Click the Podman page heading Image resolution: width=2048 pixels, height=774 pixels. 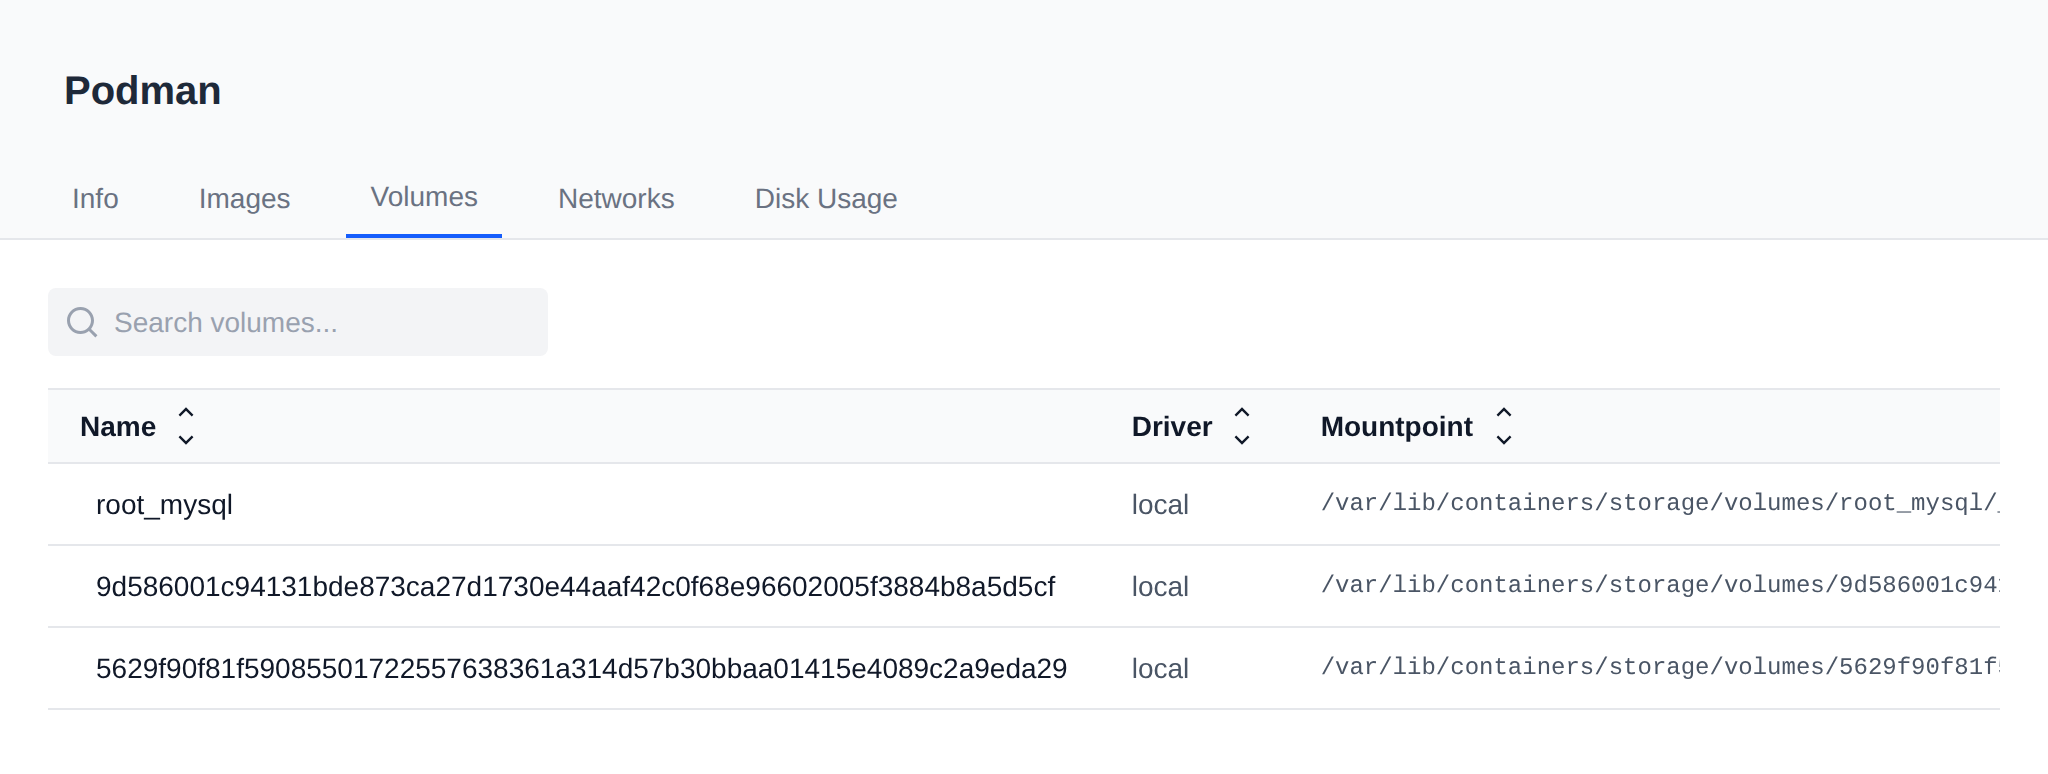tap(143, 91)
